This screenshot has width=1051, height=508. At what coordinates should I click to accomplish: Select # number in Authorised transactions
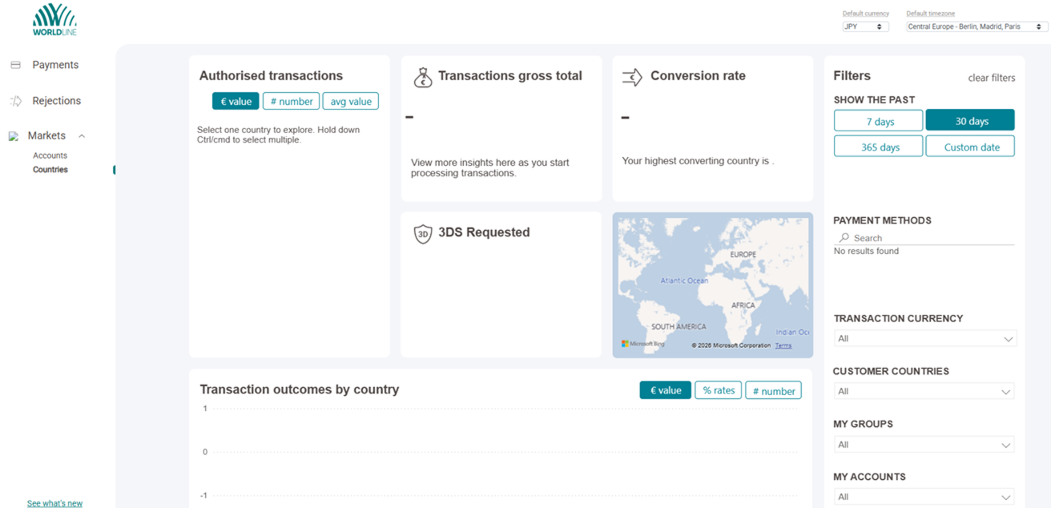(x=291, y=101)
